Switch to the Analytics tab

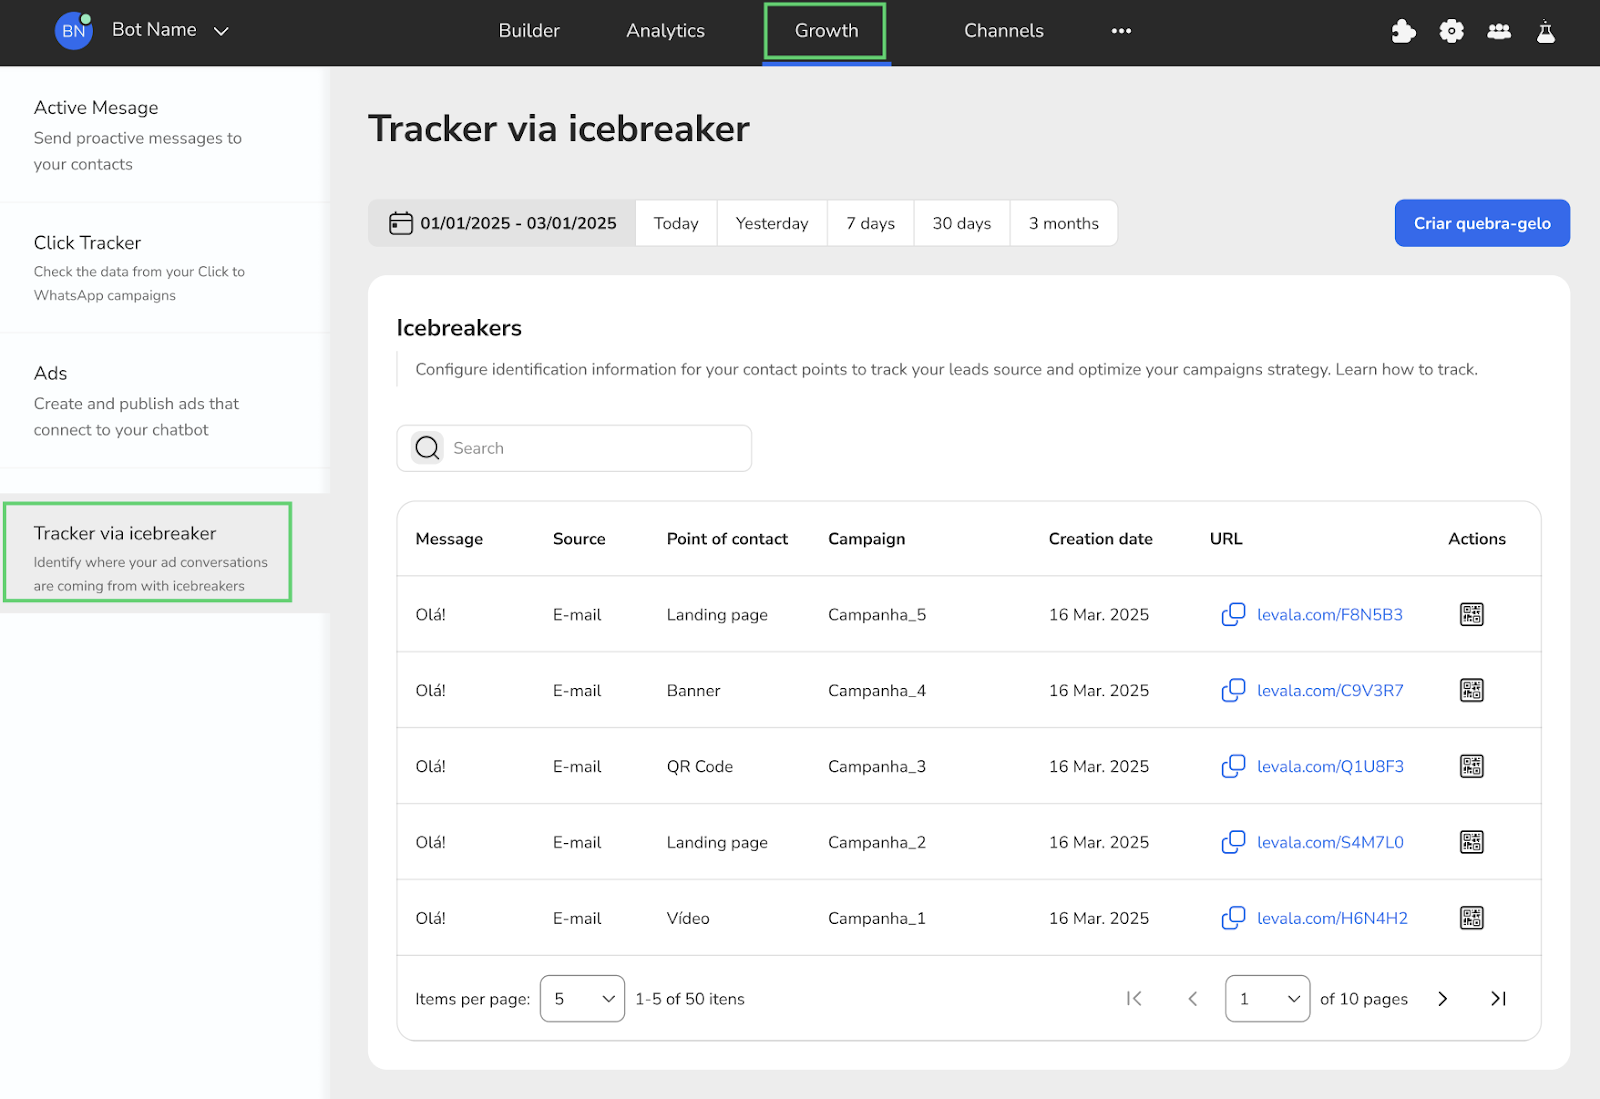click(665, 31)
